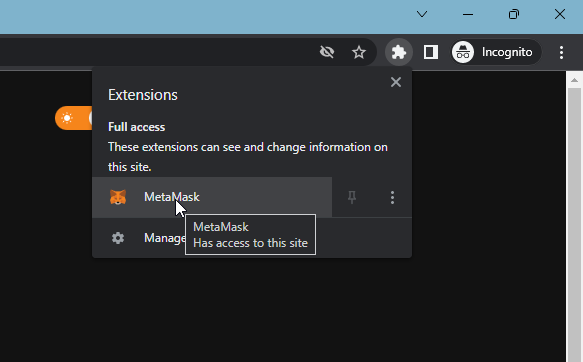The height and width of the screenshot is (362, 583).
Task: Open Chrome's three-dot main menu
Action: click(x=561, y=52)
